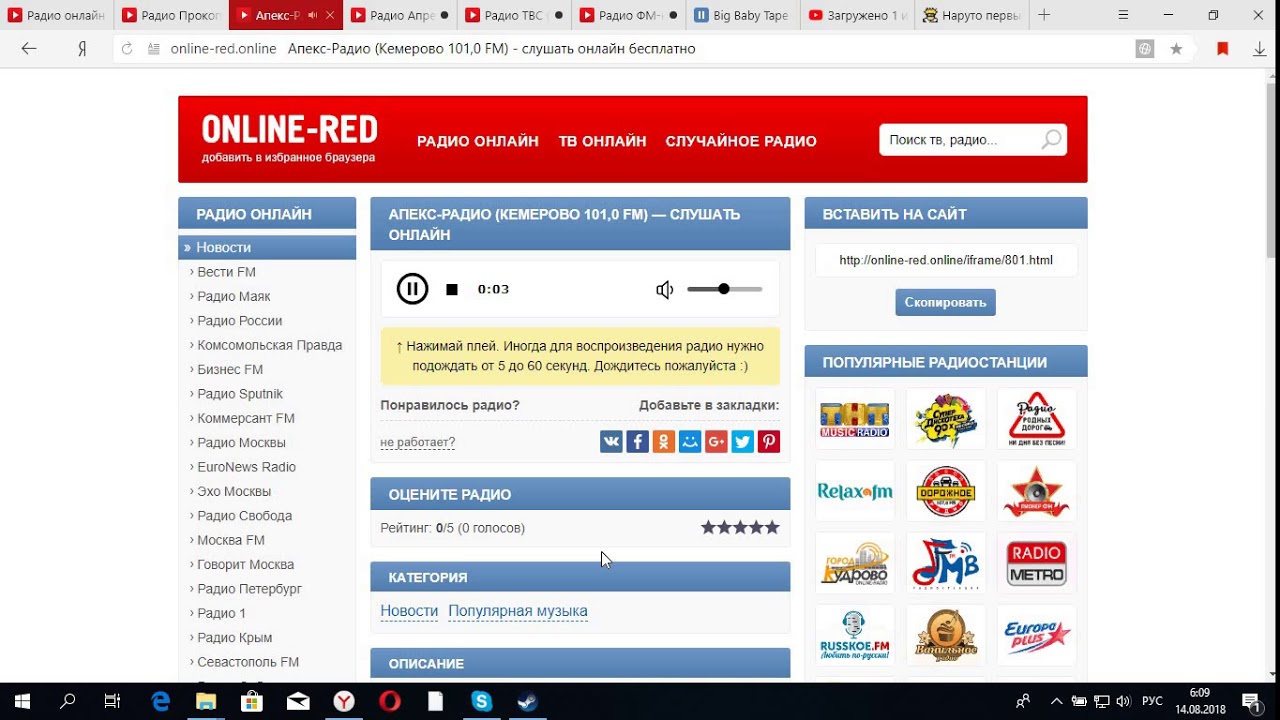Open Радио Крым in sidebar
Viewport: 1280px width, 720px height.
click(235, 638)
